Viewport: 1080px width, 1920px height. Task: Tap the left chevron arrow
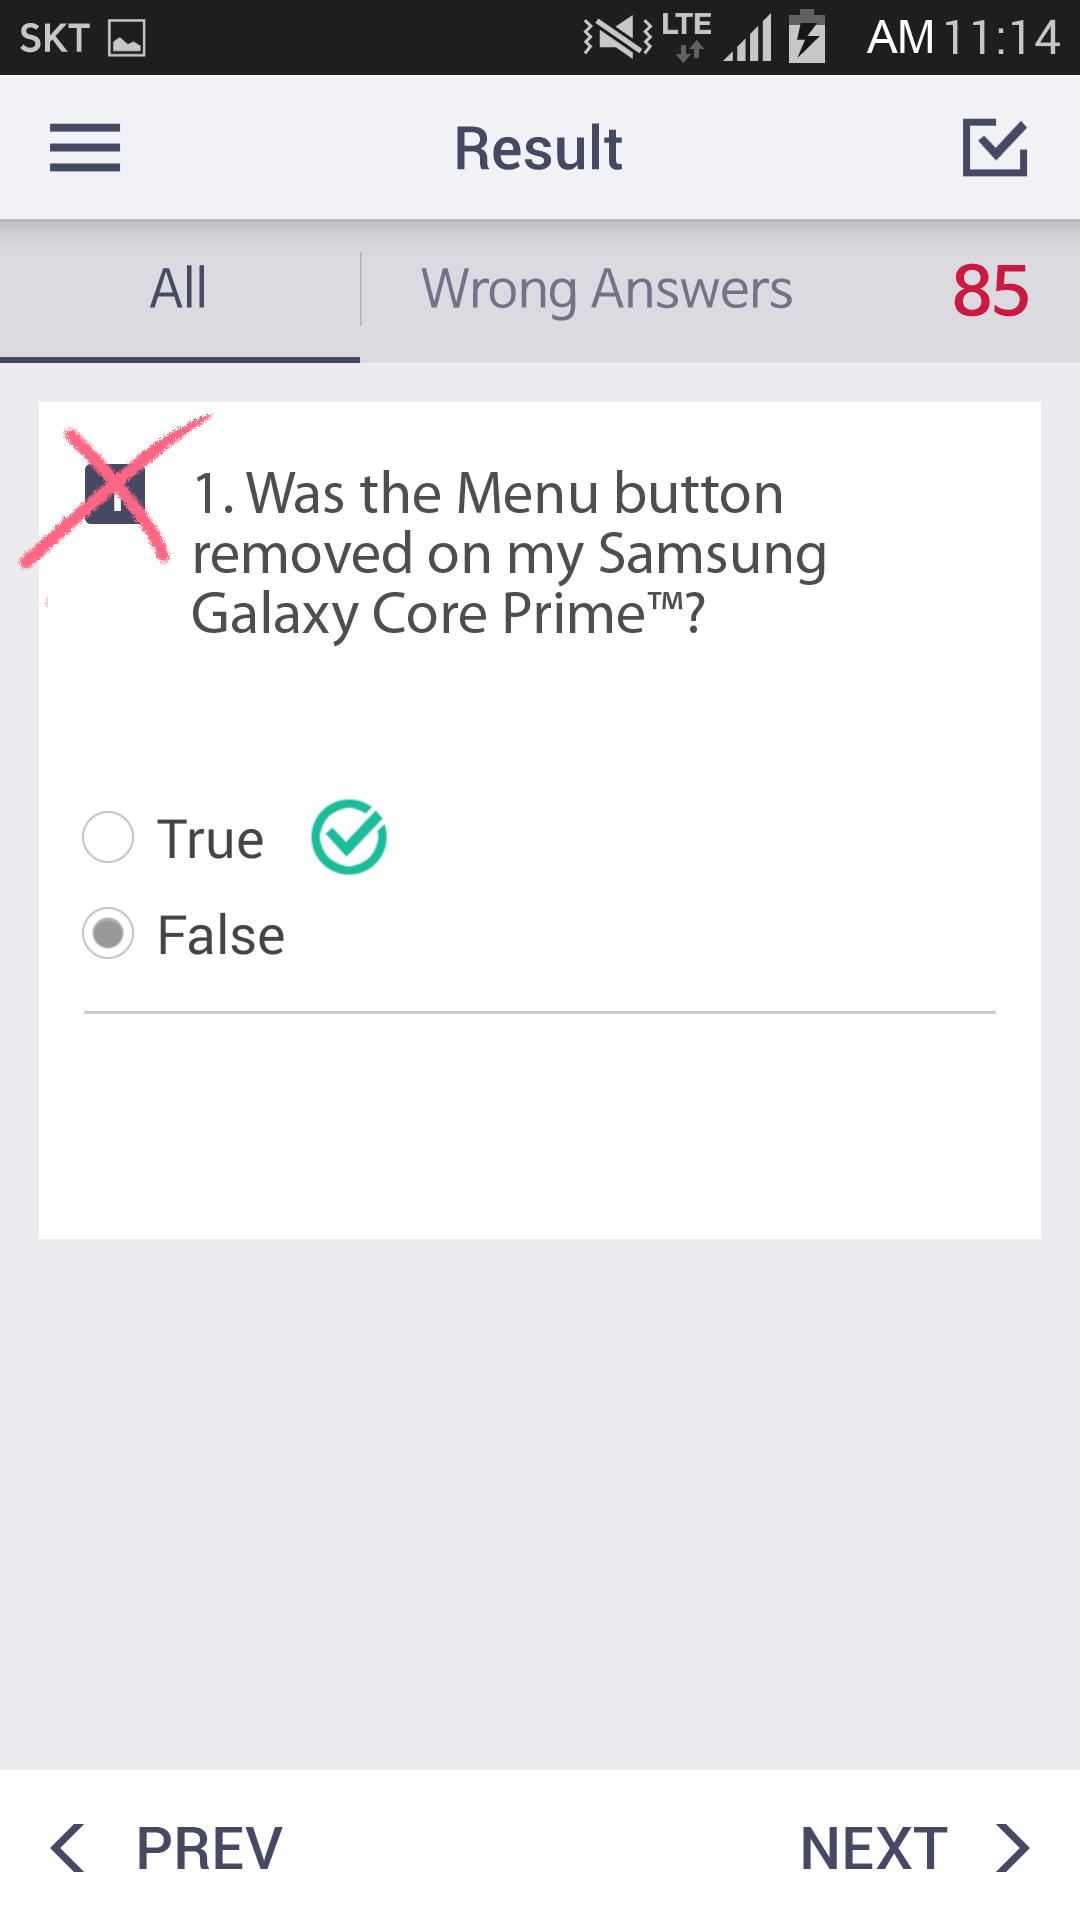pyautogui.click(x=68, y=1847)
